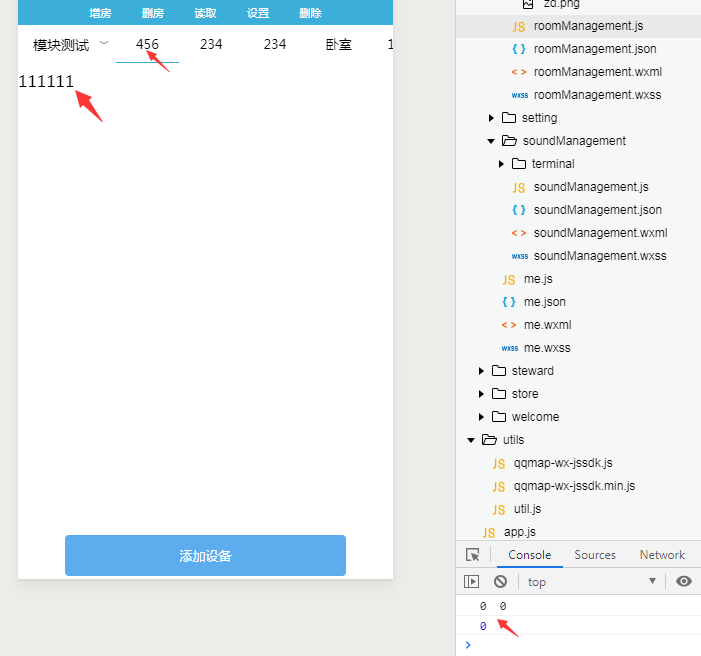Click the 增房 menu item
The image size is (701, 656).
pos(100,13)
